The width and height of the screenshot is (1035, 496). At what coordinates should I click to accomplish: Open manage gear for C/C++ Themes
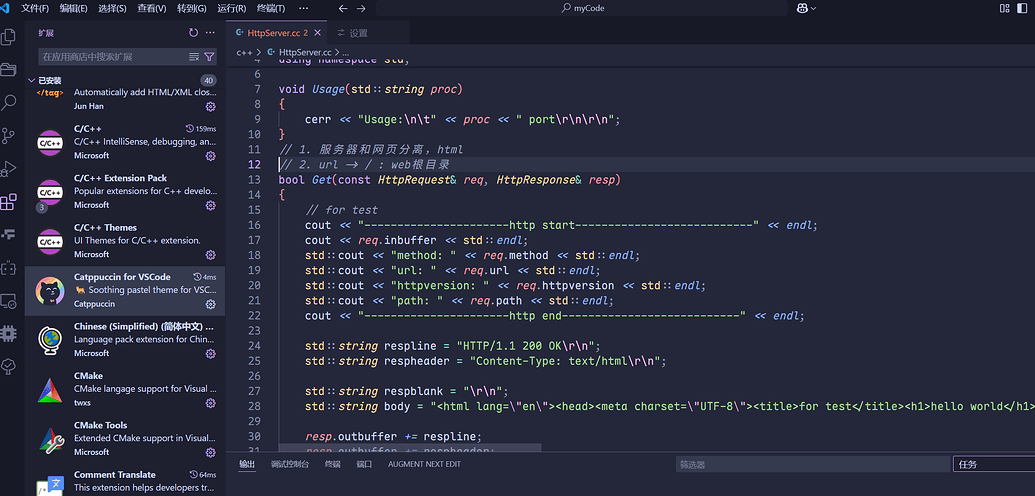[211, 255]
